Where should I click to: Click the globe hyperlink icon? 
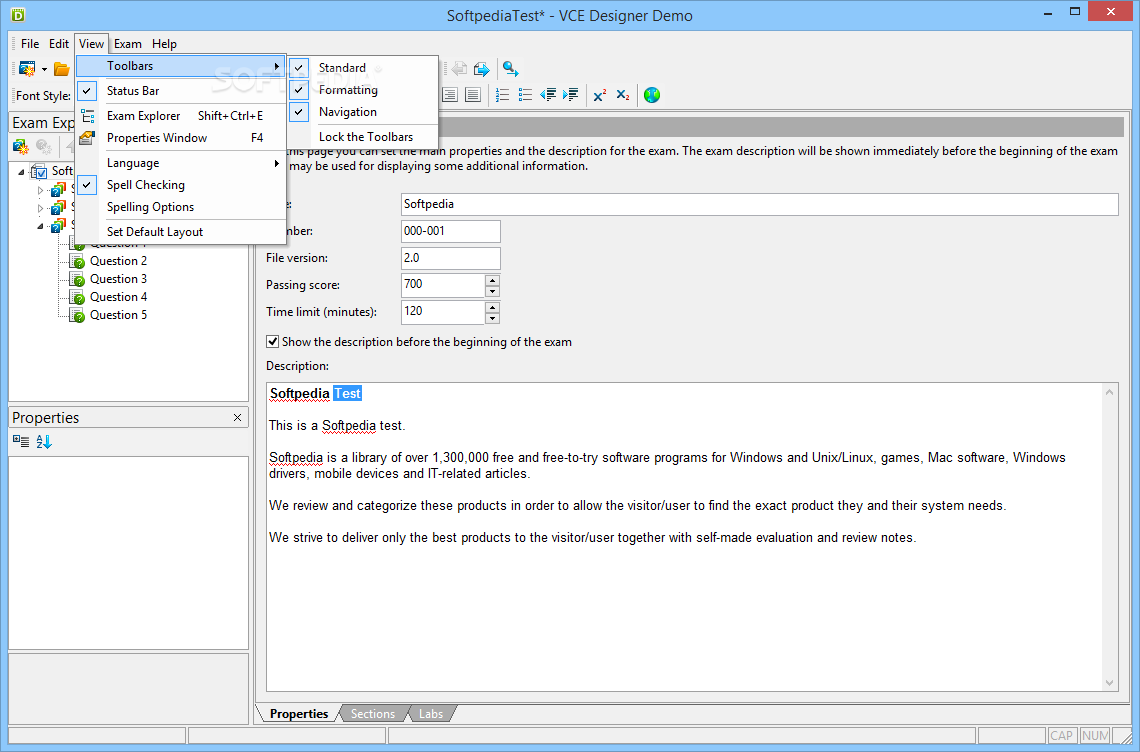click(x=652, y=95)
